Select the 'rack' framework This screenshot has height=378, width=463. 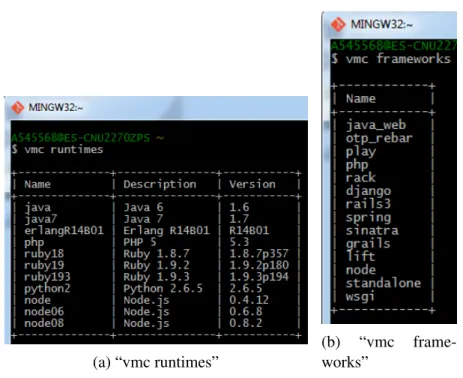361,178
